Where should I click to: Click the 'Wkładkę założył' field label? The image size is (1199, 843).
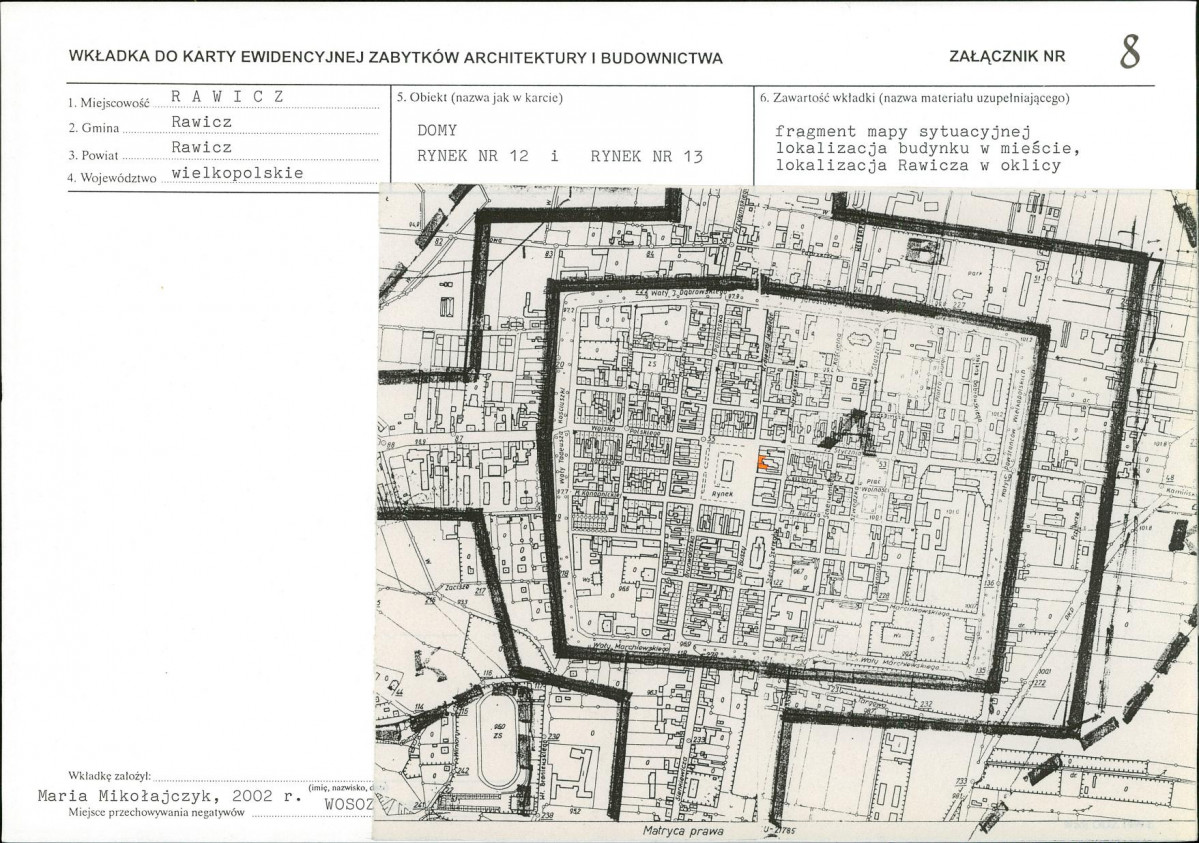(x=110, y=775)
